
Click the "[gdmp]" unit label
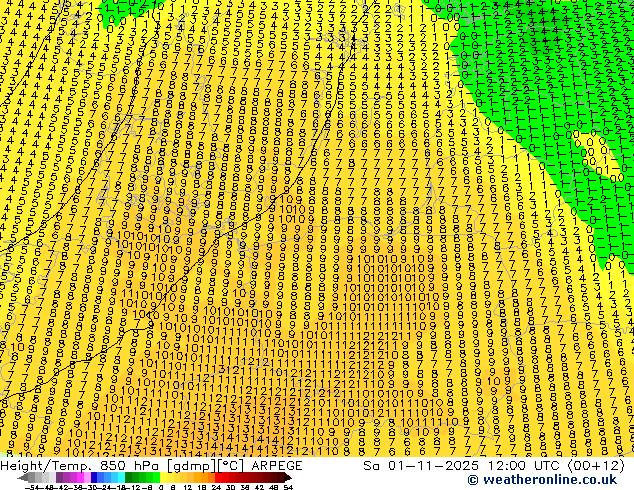pos(191,466)
